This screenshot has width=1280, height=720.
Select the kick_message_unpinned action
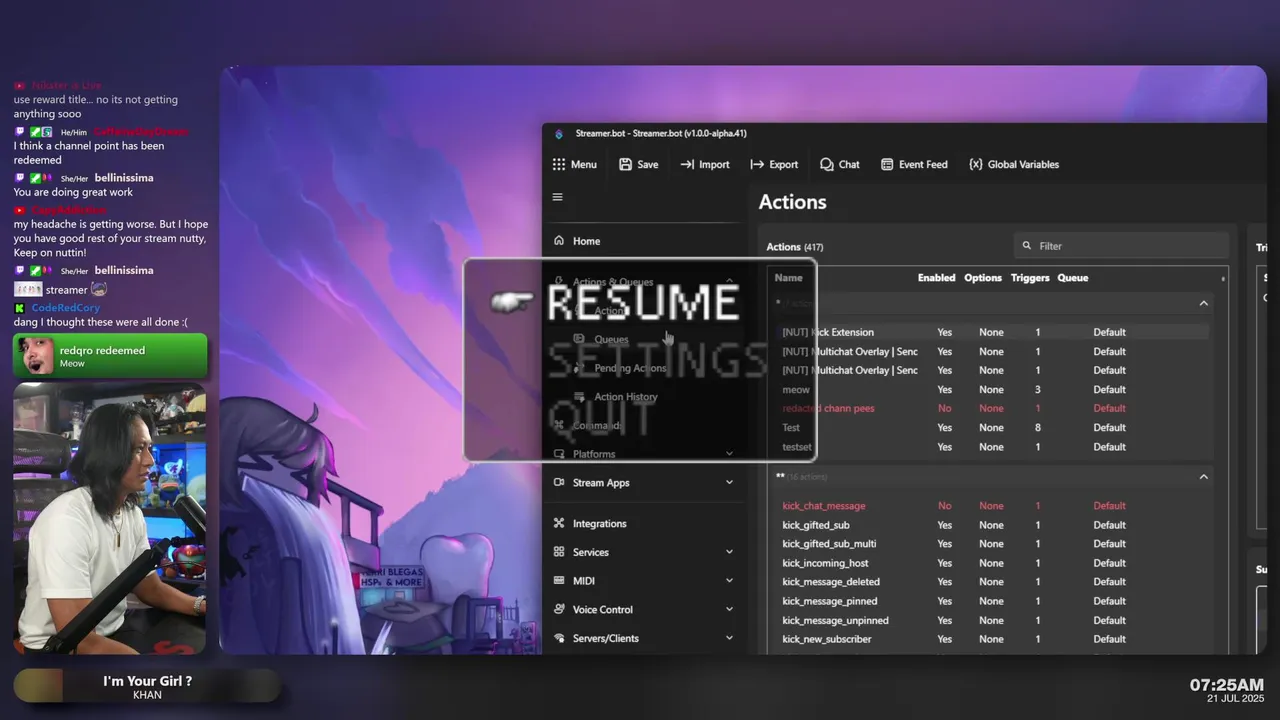(x=988, y=620)
